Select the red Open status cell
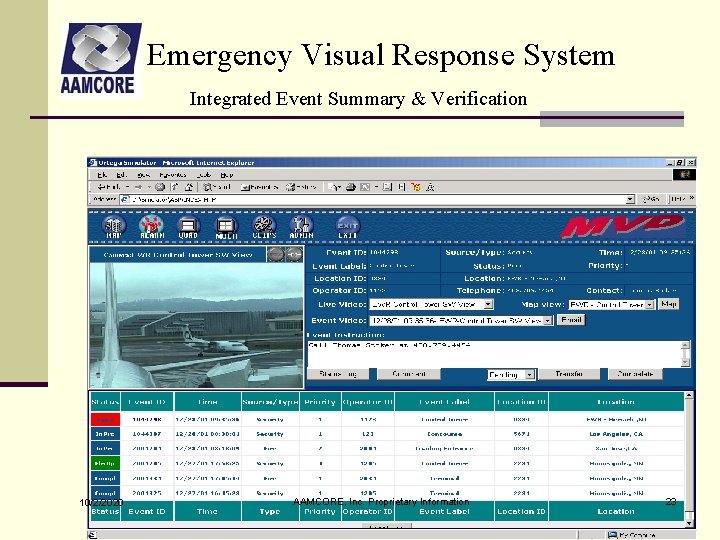Image resolution: width=720 pixels, height=540 pixels. (x=105, y=419)
